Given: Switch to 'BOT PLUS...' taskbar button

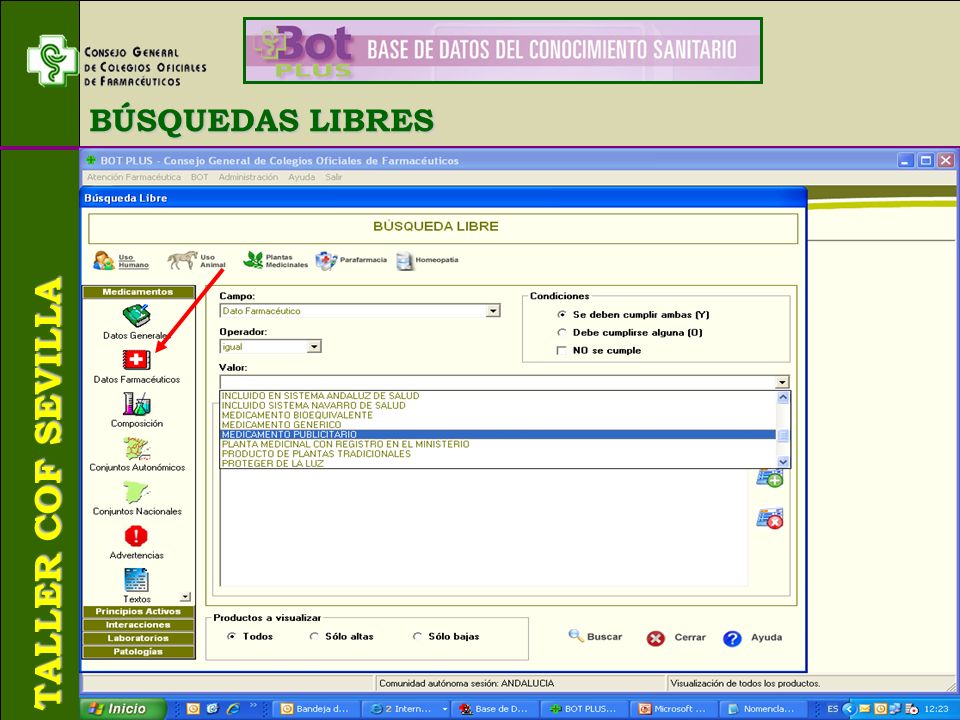Looking at the screenshot, I should coord(584,708).
